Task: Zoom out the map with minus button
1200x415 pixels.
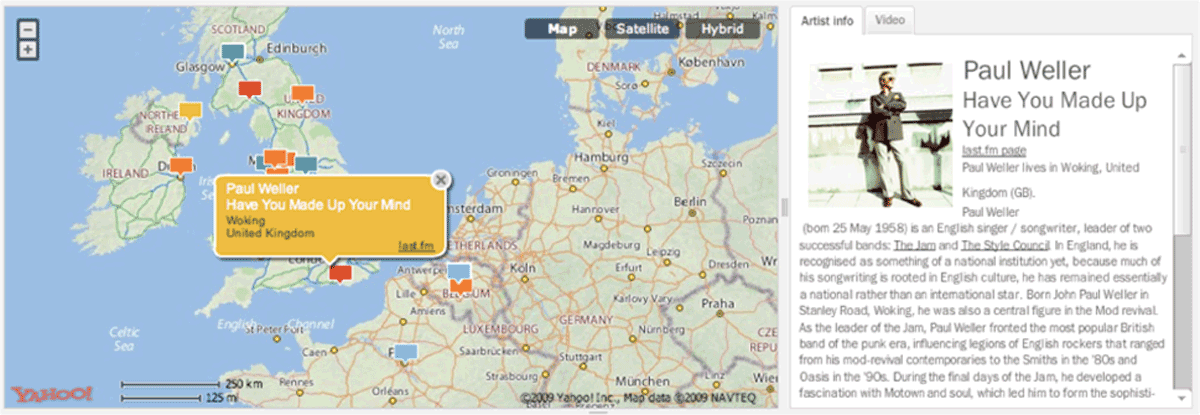Action: click(x=28, y=30)
